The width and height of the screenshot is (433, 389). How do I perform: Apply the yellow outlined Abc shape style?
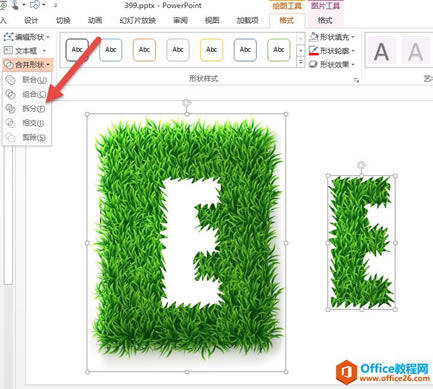[x=212, y=50]
